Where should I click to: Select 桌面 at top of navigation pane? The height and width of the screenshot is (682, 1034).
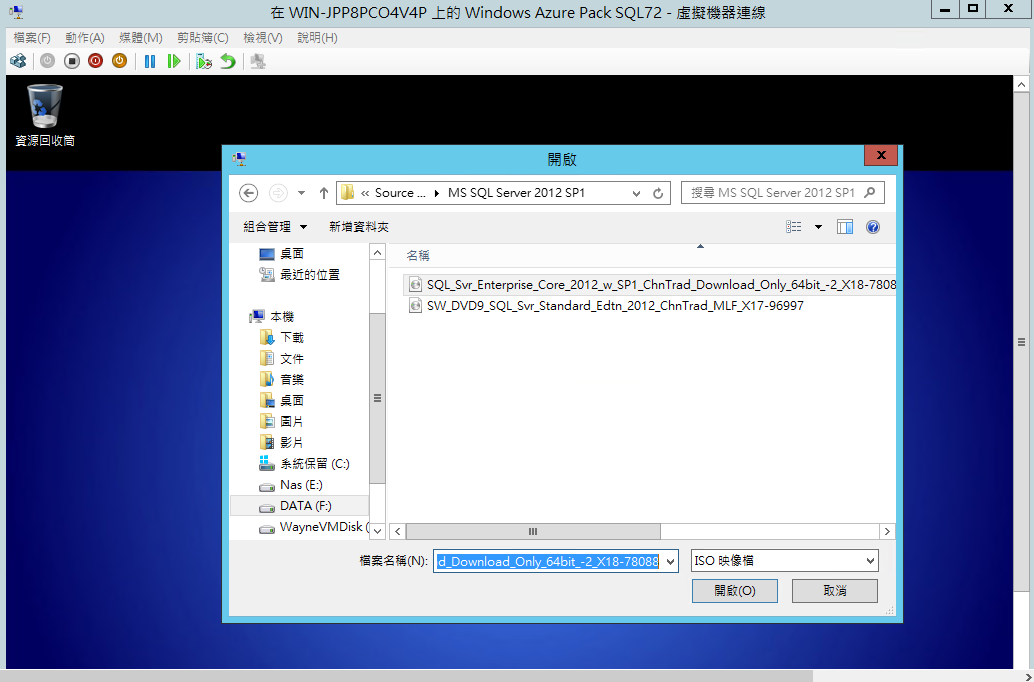tap(282, 253)
